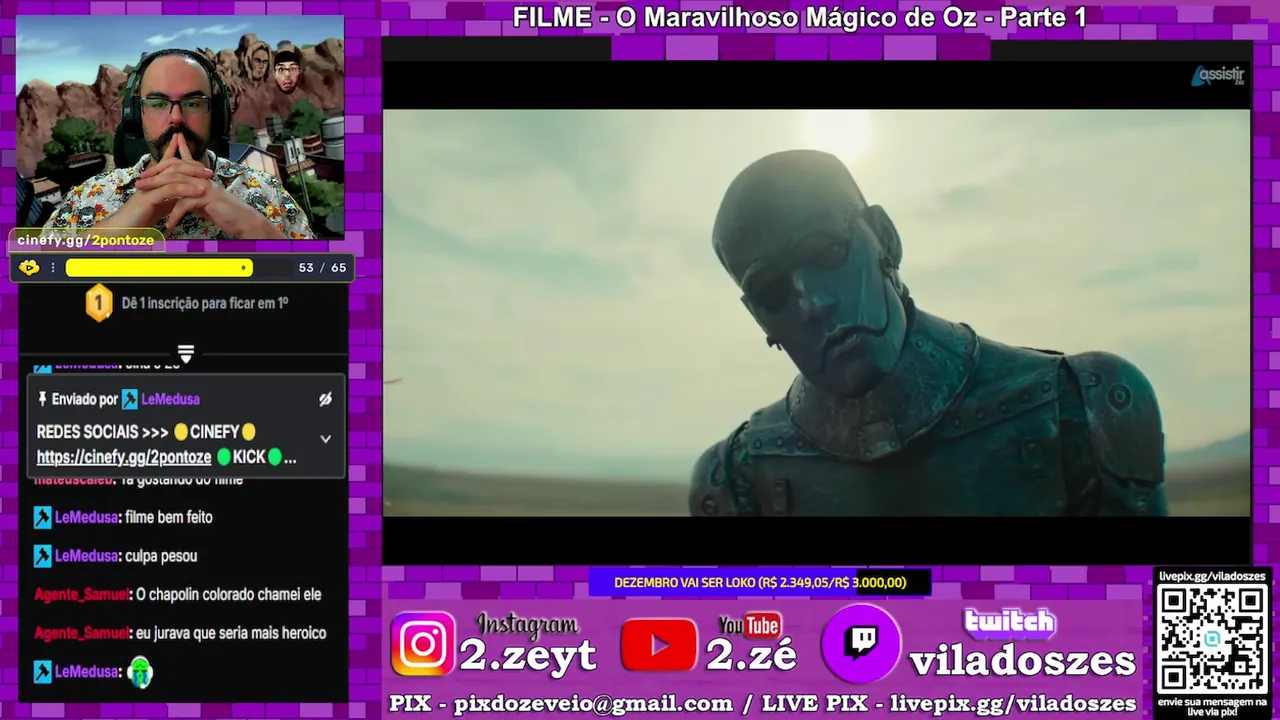Click Agente_Samuel username on 'chapolin colorado' message
1280x720 pixels.
[x=81, y=595]
